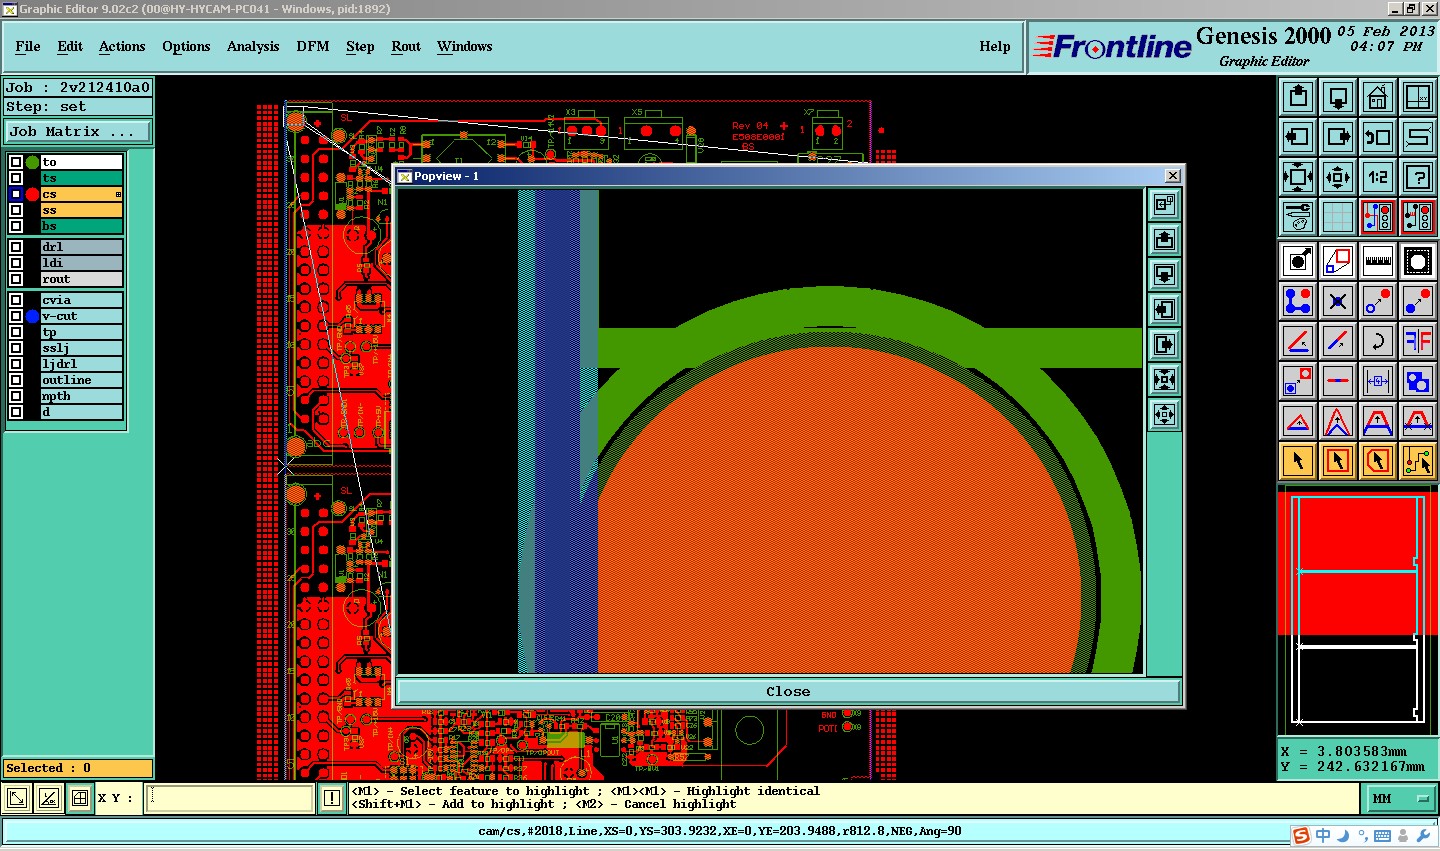Toggle display checkbox for layer ts
This screenshot has height=851, width=1440.
(16, 178)
